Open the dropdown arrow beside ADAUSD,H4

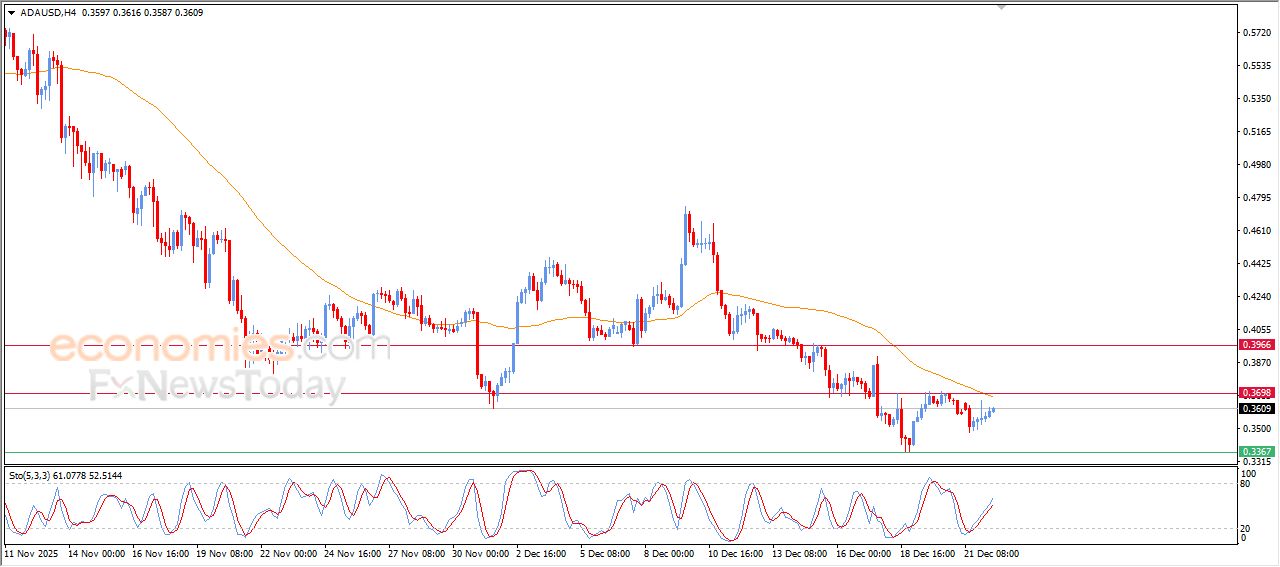11,13
